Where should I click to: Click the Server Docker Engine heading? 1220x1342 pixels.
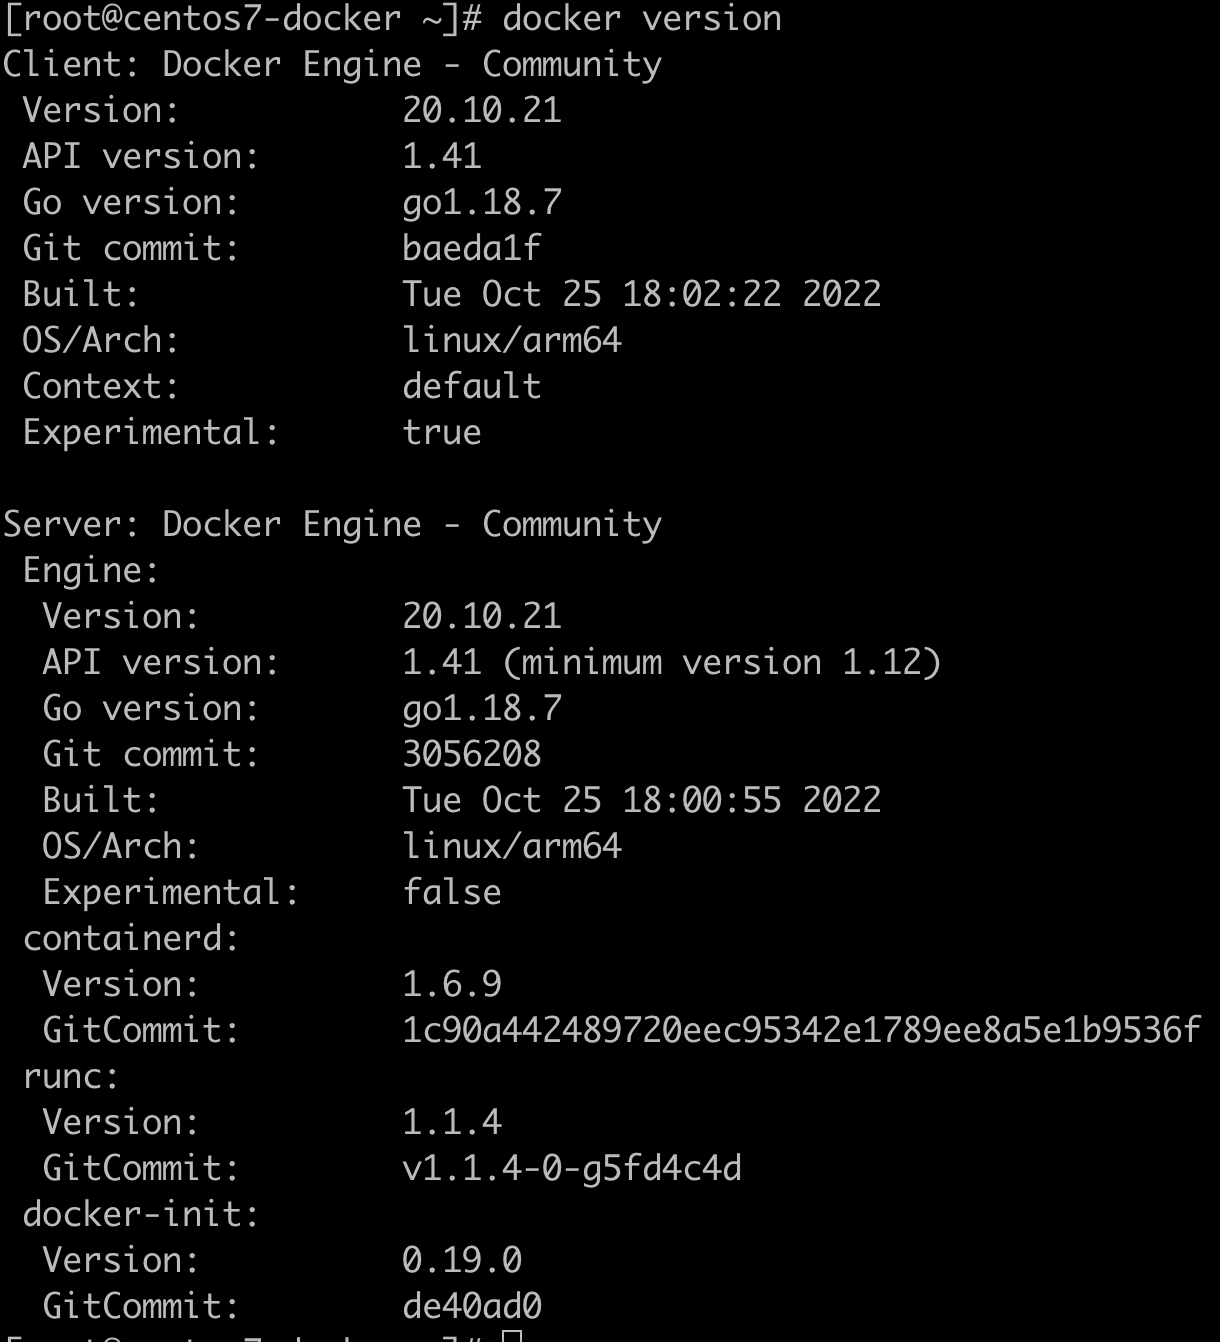(332, 524)
